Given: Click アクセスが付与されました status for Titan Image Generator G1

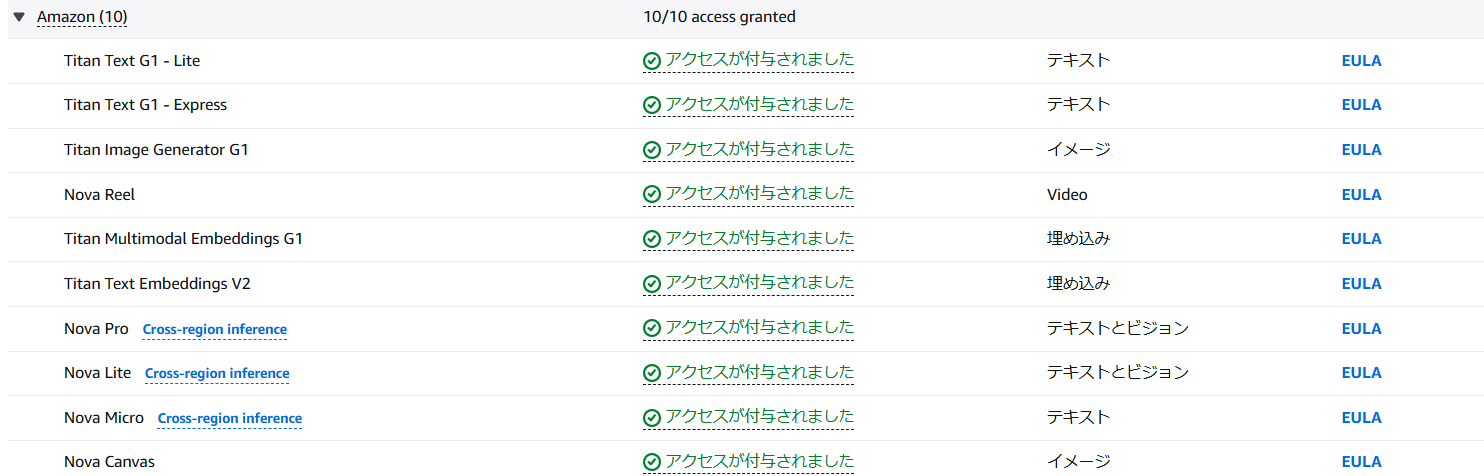Looking at the screenshot, I should [760, 149].
